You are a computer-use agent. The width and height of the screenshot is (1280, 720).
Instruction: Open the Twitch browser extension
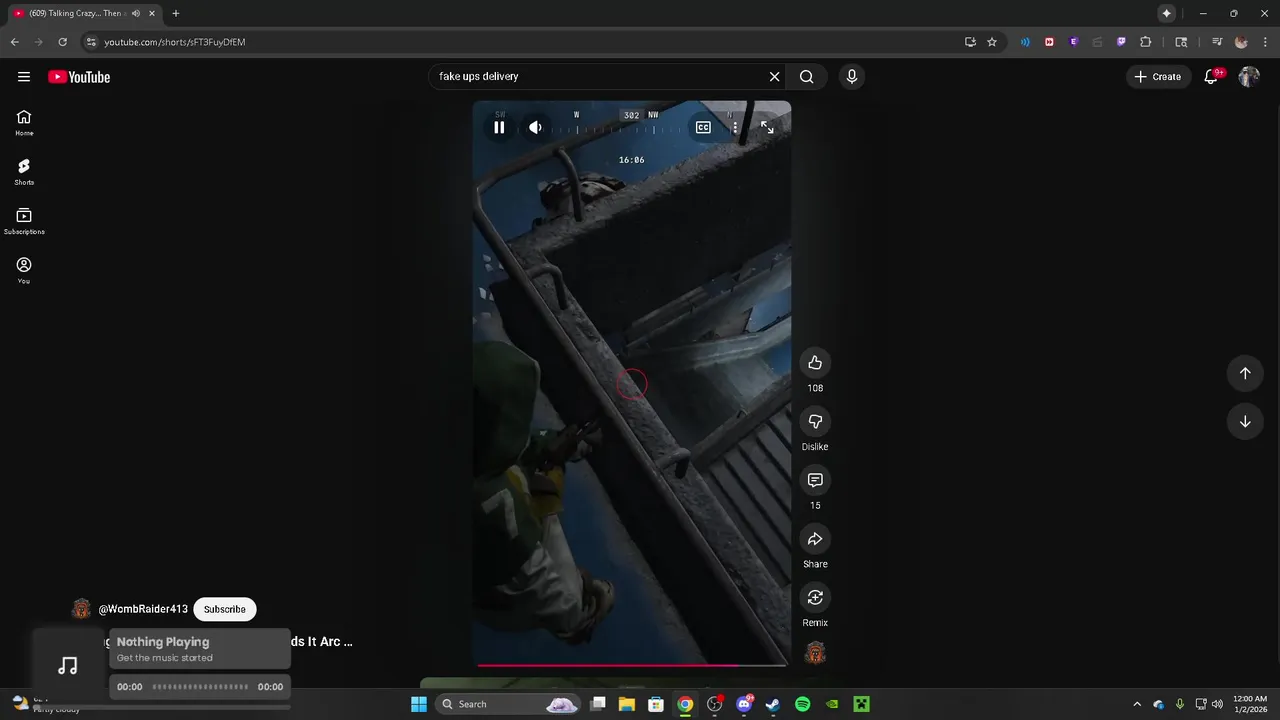coord(1121,42)
